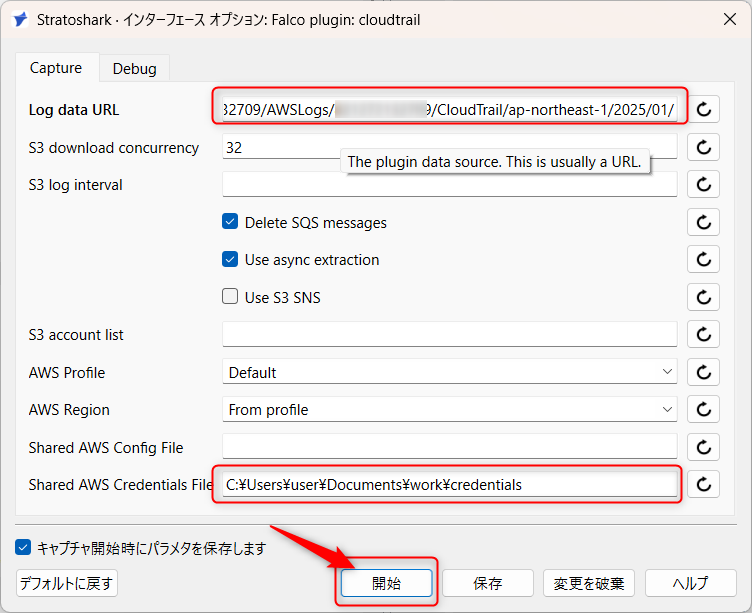Viewport: 752px width, 613px height.
Task: Focus the Shared AWS Config File input
Action: (x=449, y=447)
